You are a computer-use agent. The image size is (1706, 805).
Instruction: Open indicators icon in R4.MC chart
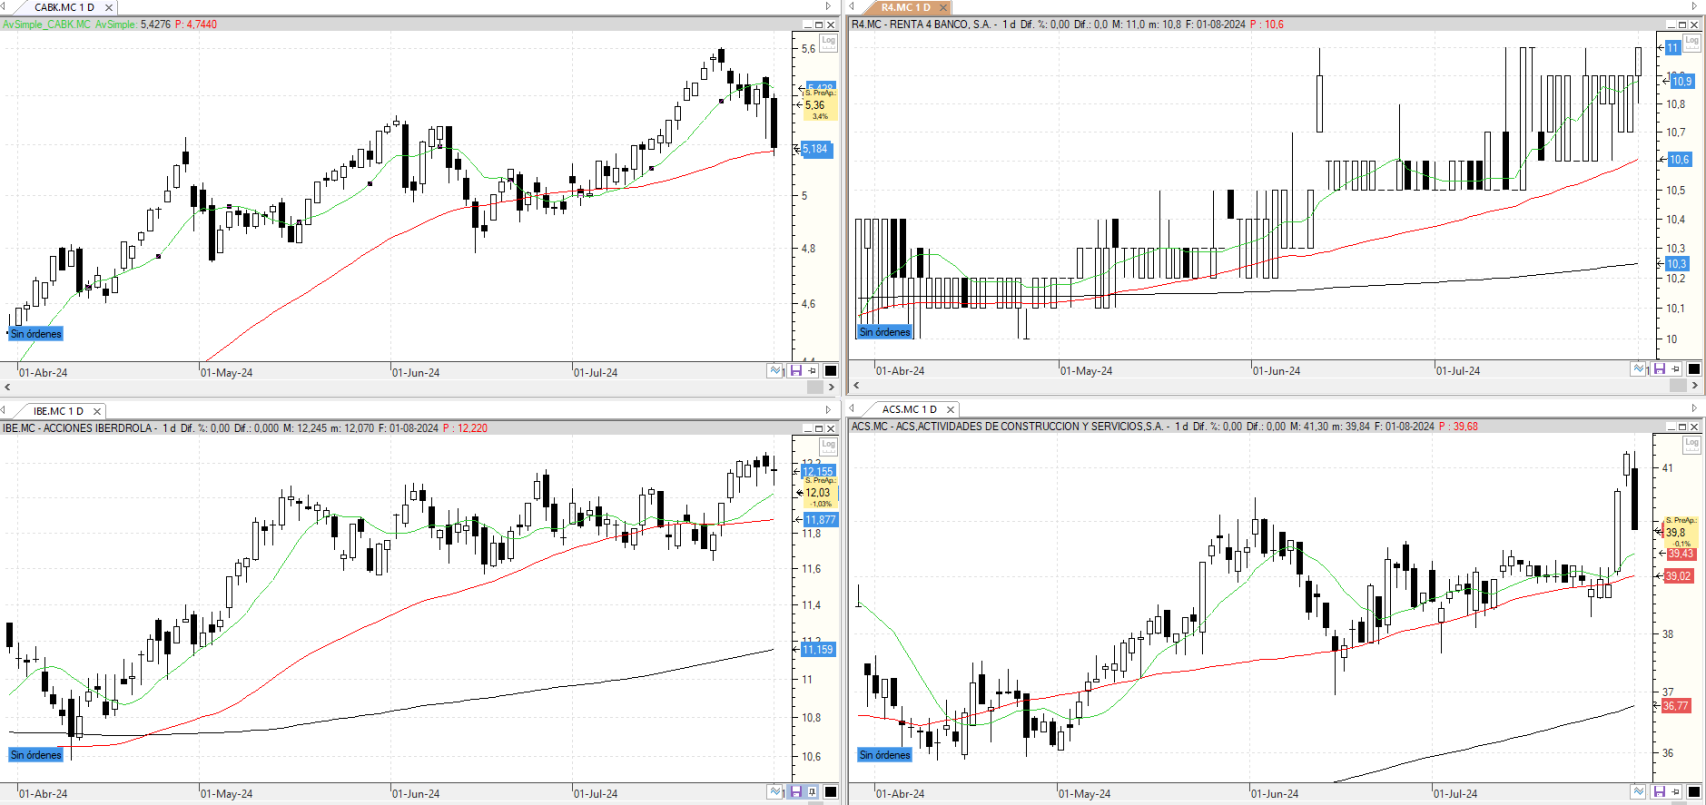coord(1639,369)
